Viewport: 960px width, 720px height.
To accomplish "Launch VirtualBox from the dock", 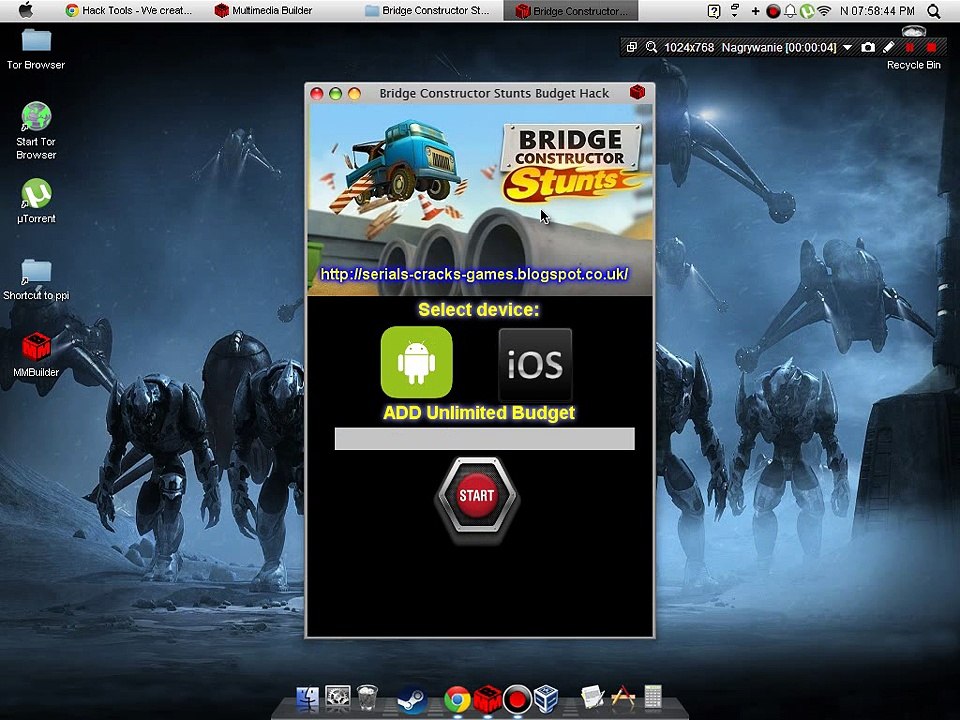I will (x=546, y=699).
